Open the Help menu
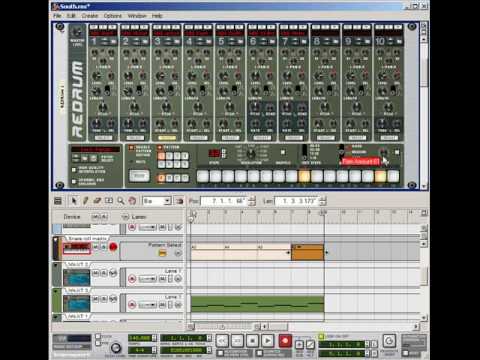 [157, 16]
